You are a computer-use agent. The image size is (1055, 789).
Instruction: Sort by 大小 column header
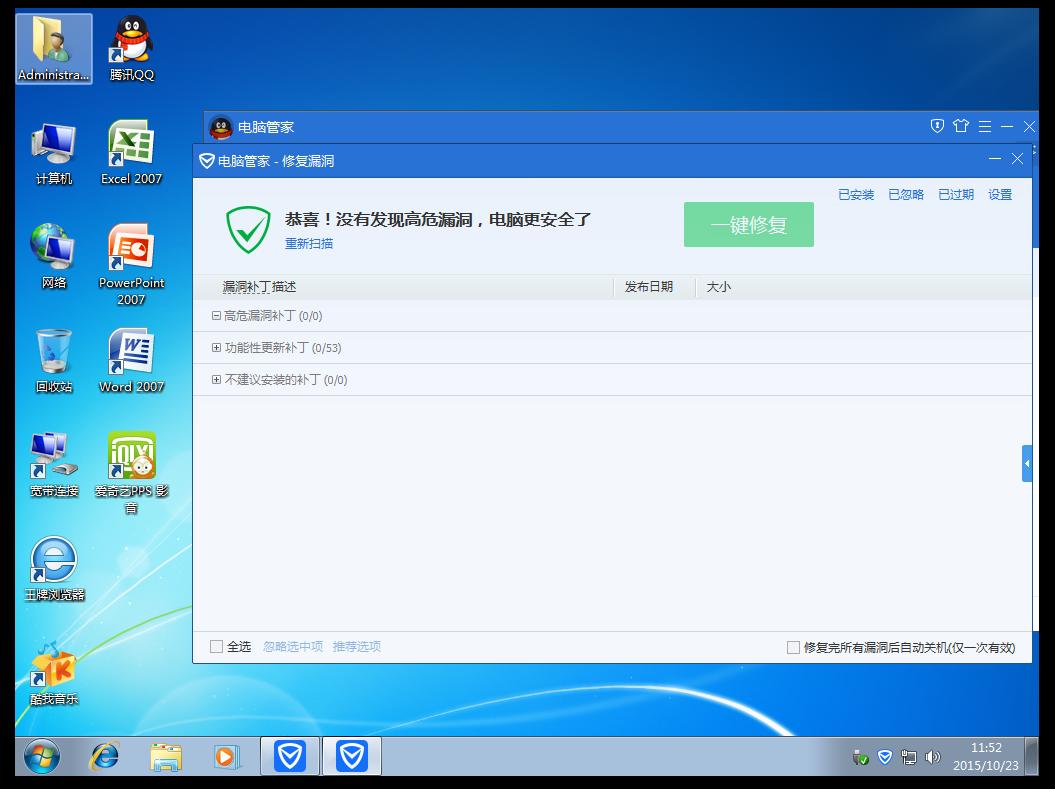[x=719, y=287]
